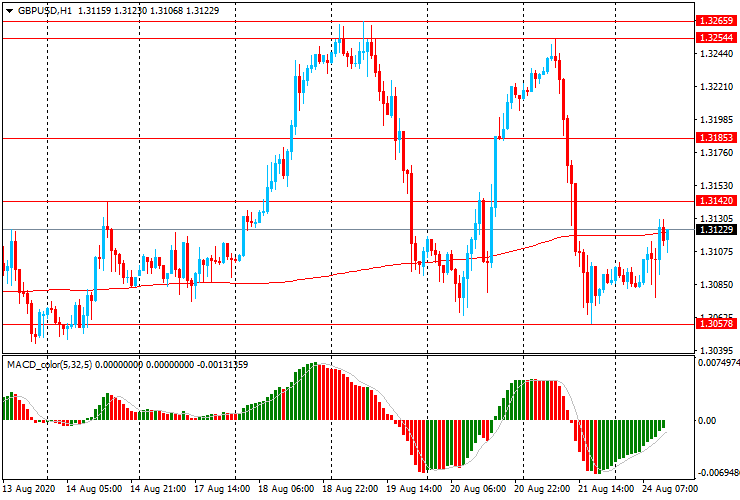The width and height of the screenshot is (740, 500).
Task: Click the MACD scale 0.00 value
Action: click(x=706, y=421)
